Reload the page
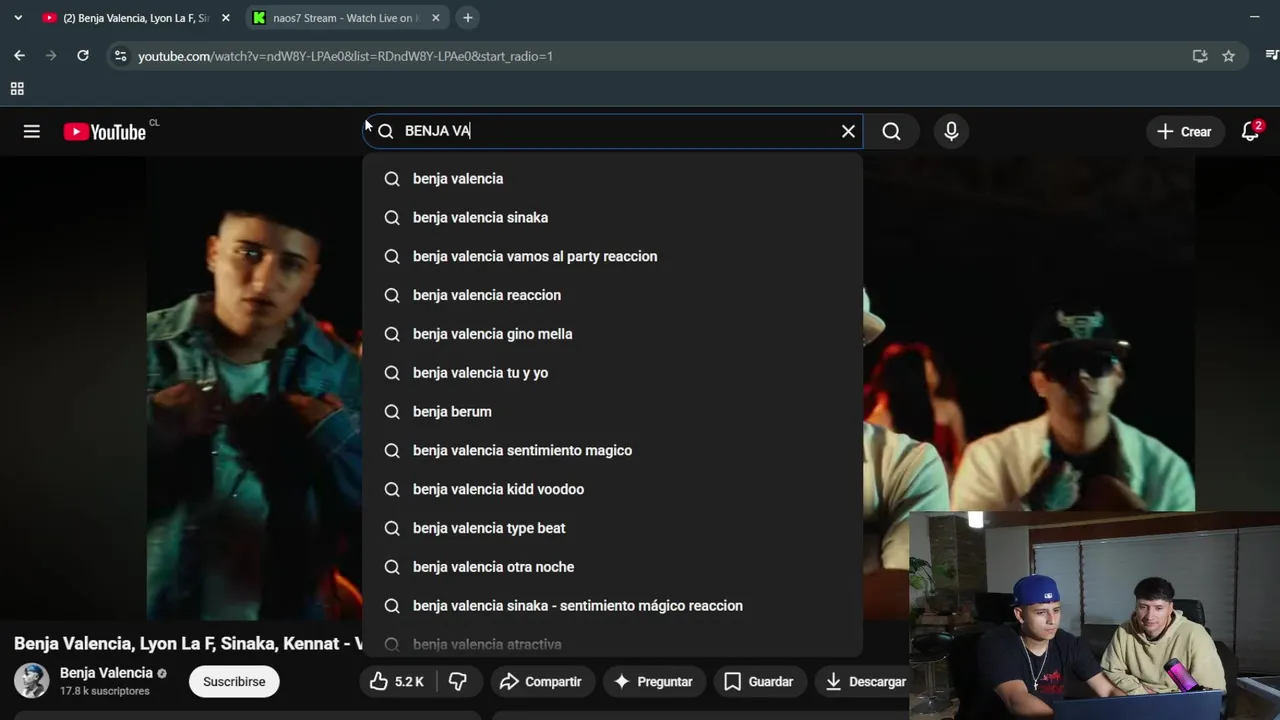Image resolution: width=1280 pixels, height=720 pixels. [x=83, y=56]
